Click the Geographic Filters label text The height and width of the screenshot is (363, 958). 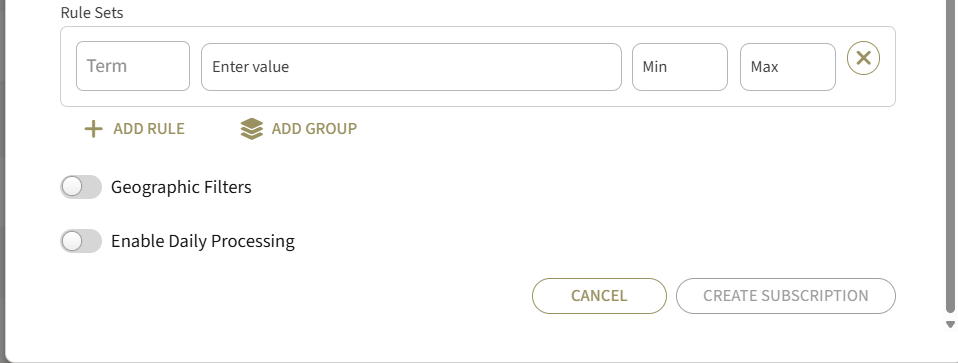point(181,187)
